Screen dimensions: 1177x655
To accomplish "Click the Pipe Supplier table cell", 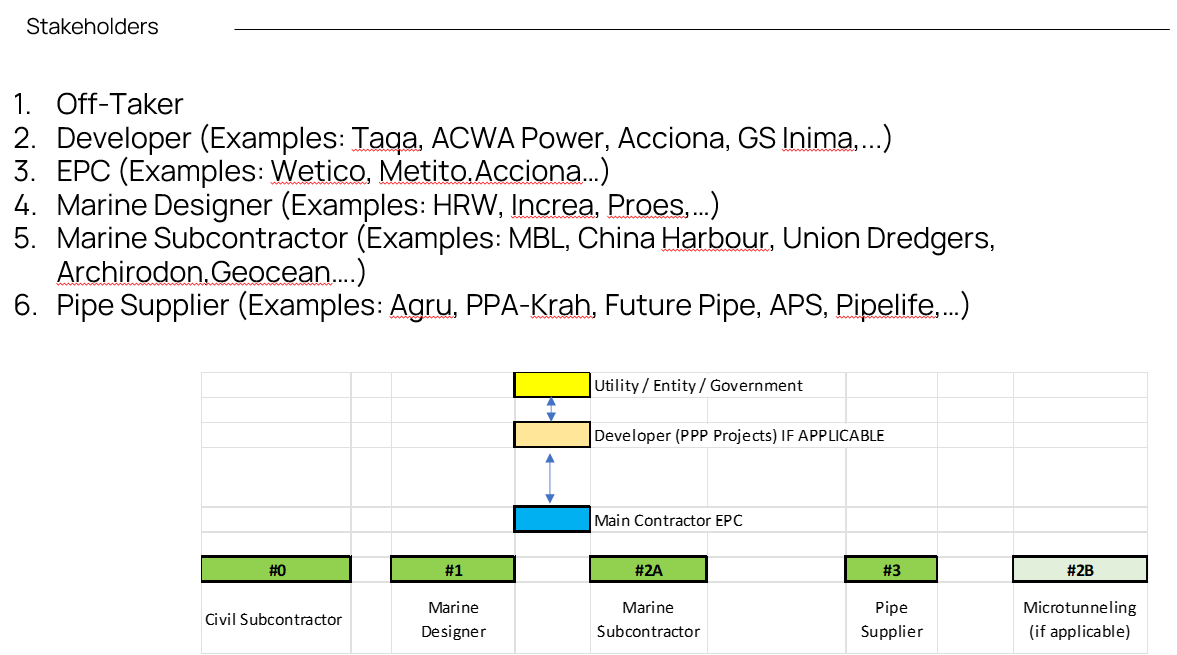I will coord(891,619).
